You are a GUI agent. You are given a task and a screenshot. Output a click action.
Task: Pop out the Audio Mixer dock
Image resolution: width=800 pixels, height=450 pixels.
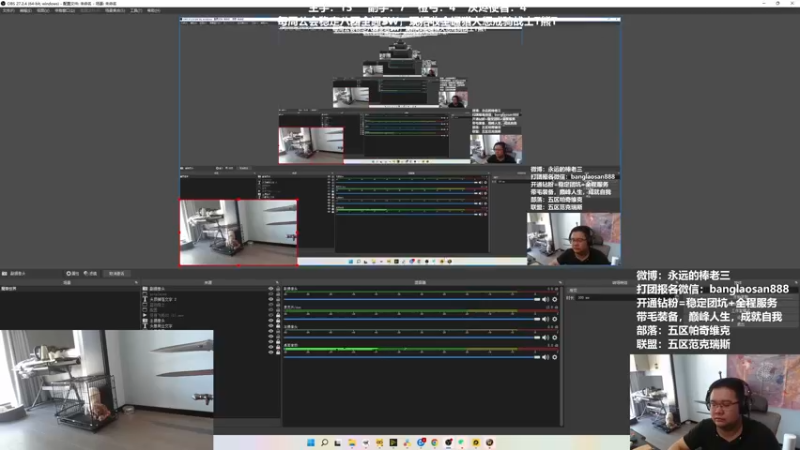point(560,282)
